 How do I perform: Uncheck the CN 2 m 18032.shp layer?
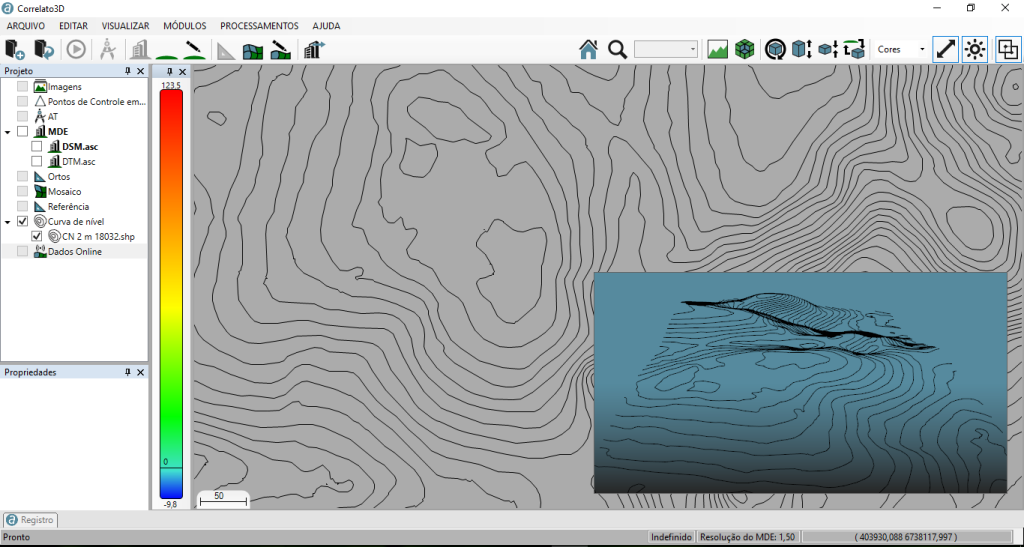37,236
